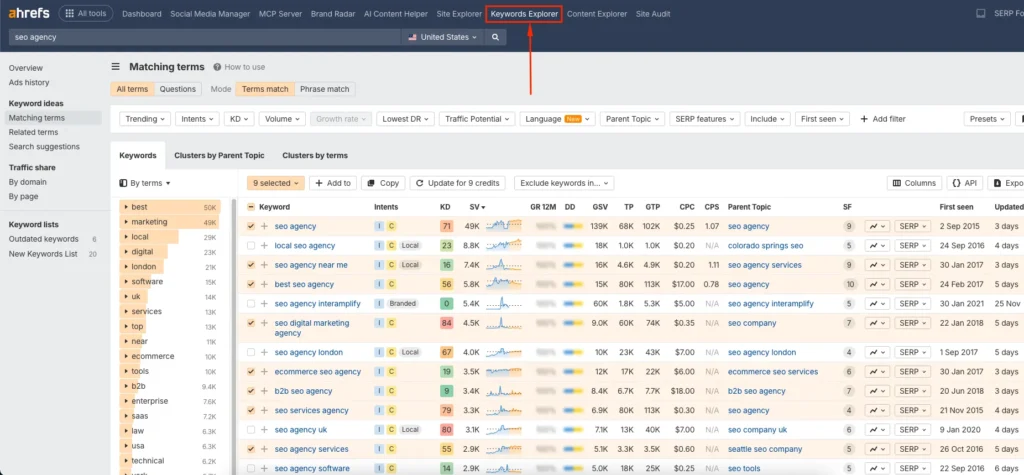Check the seo agency interamplify checkbox

(x=251, y=304)
